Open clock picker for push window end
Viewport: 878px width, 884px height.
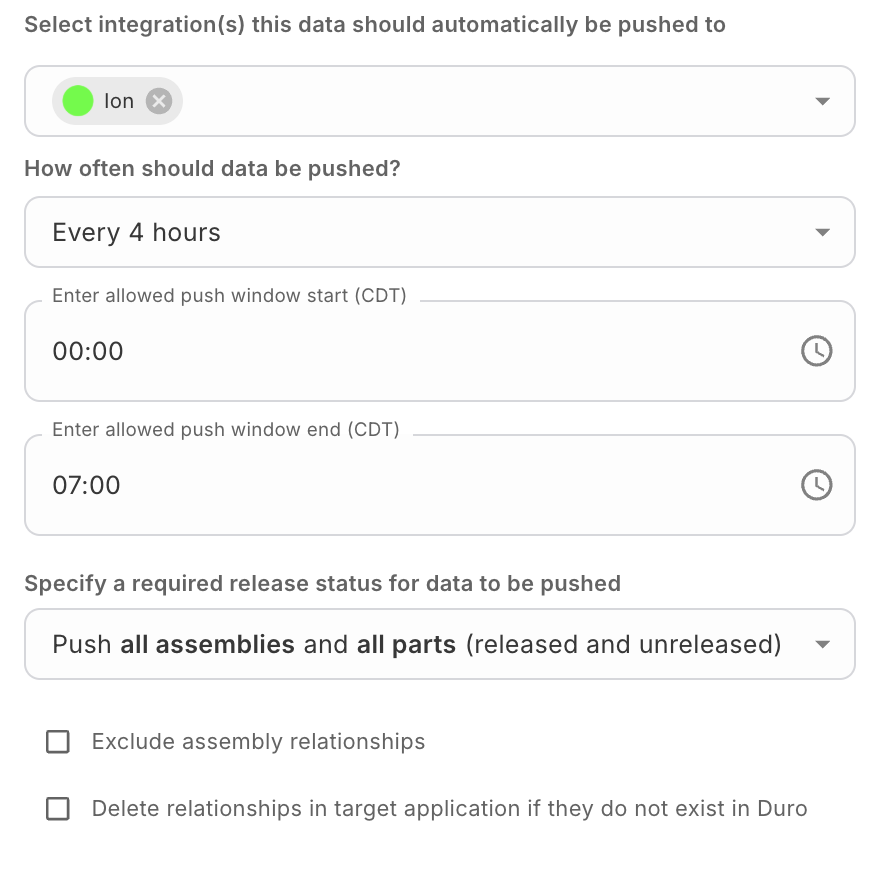816,485
